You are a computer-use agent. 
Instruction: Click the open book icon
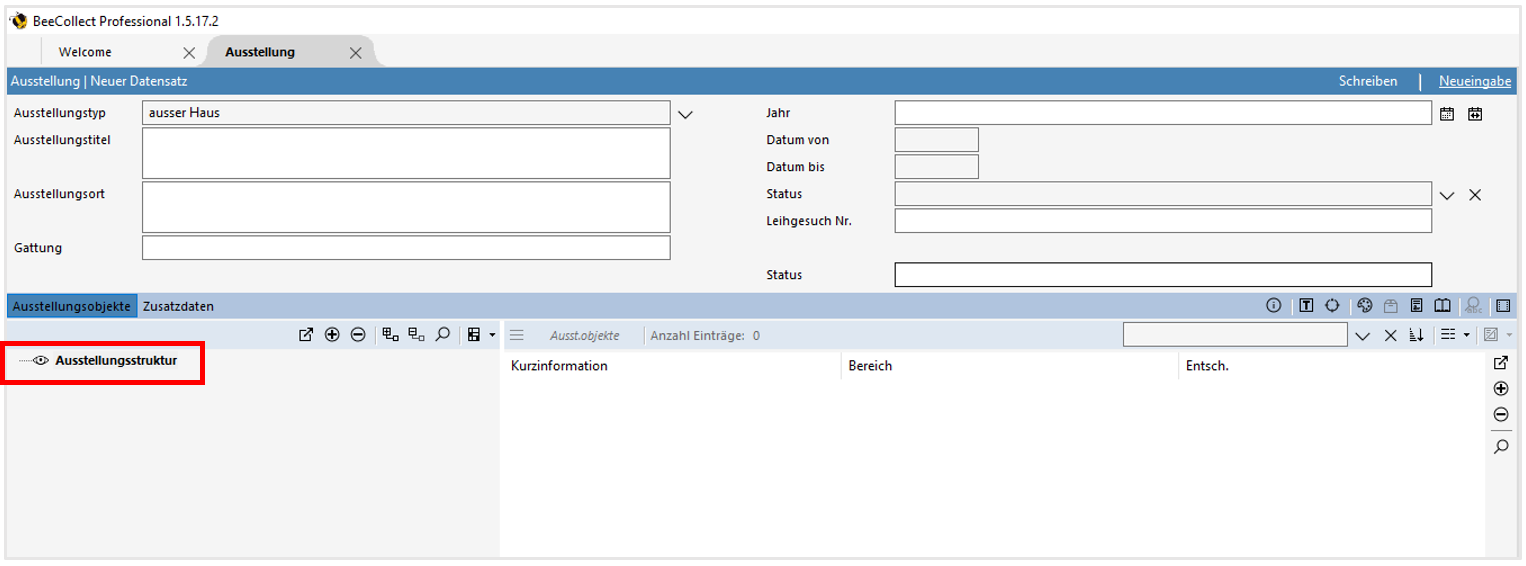[x=1442, y=306]
